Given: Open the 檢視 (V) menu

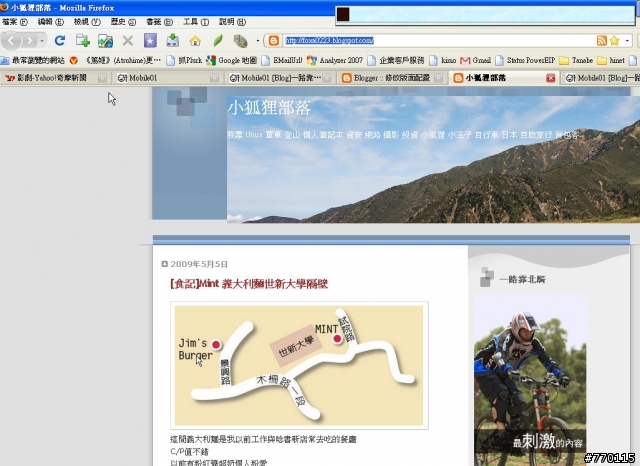Looking at the screenshot, I should point(87,22).
